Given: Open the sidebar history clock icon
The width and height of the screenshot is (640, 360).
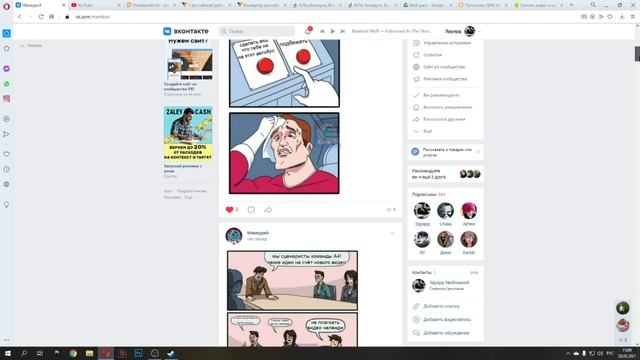Looking at the screenshot, I should click(x=7, y=169).
